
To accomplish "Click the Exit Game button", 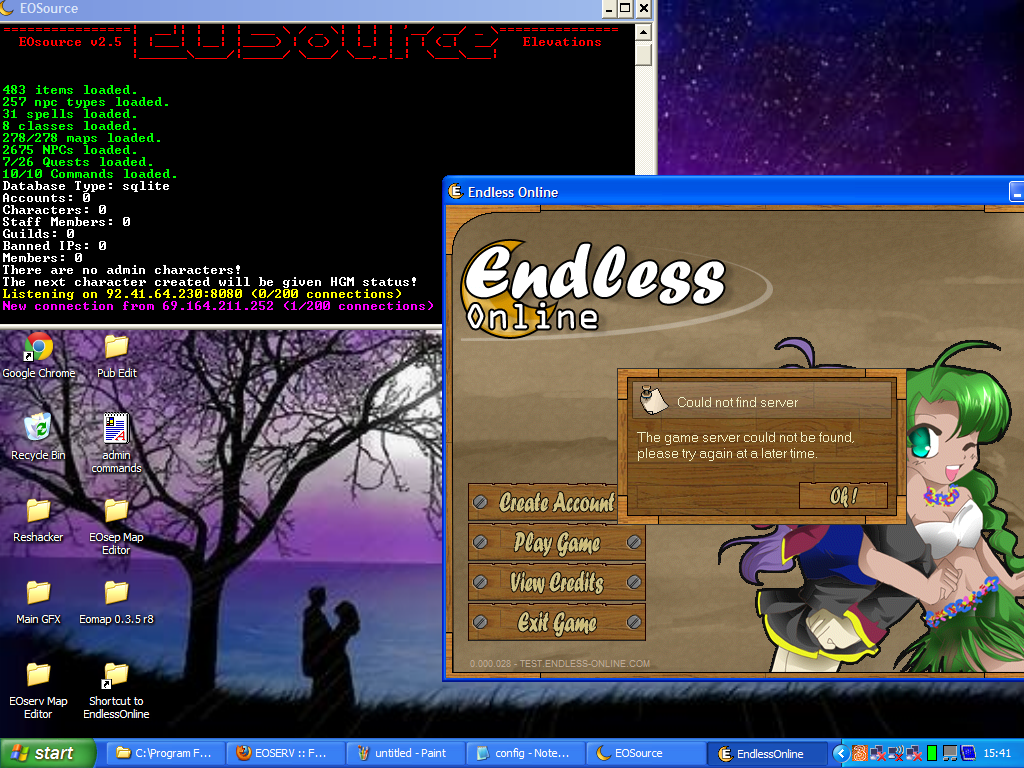I will coord(557,622).
